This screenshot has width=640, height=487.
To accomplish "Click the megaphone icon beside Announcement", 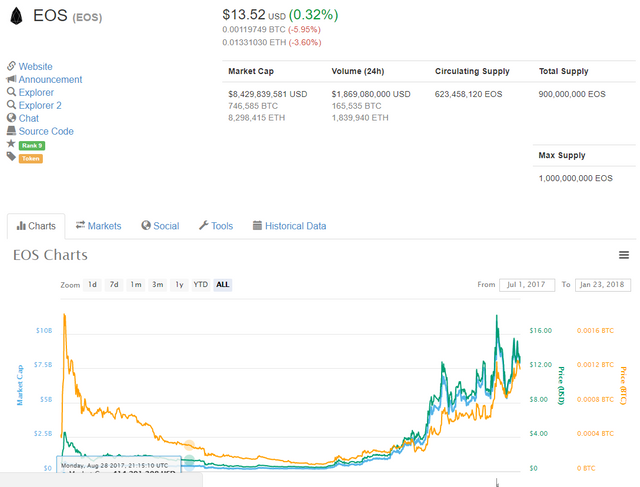I will pyautogui.click(x=11, y=79).
